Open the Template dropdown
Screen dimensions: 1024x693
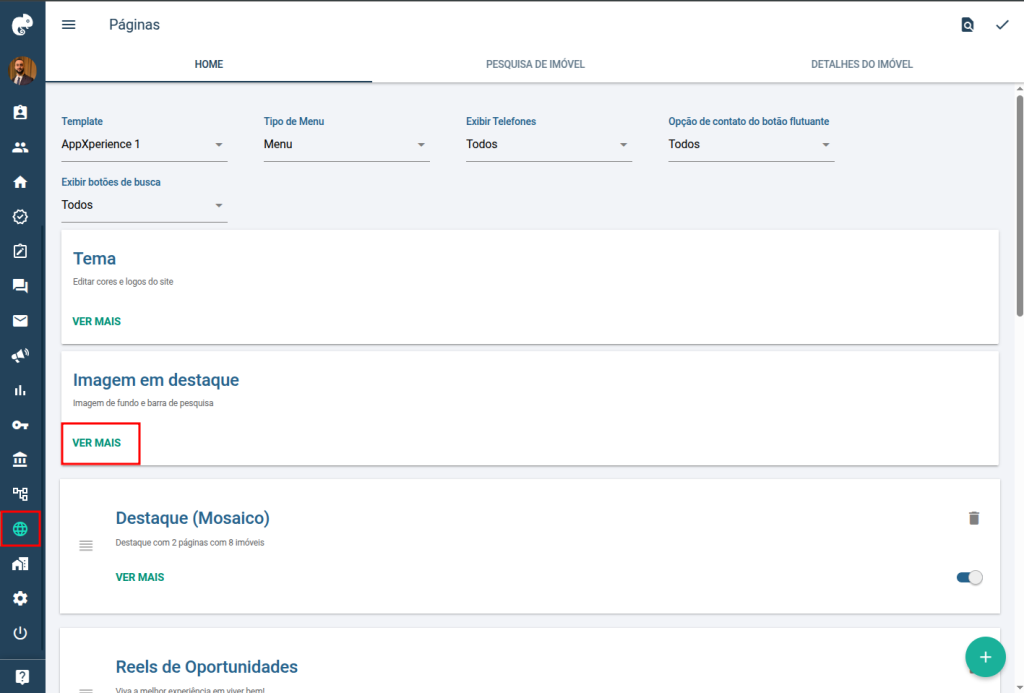(x=144, y=144)
